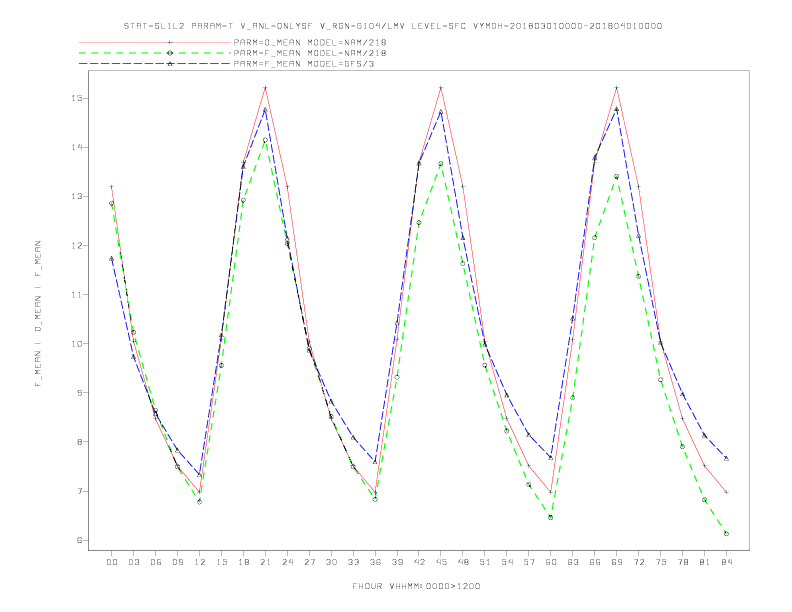Click the triangle marker in blue legend line
792x612 pixels.
tap(170, 64)
